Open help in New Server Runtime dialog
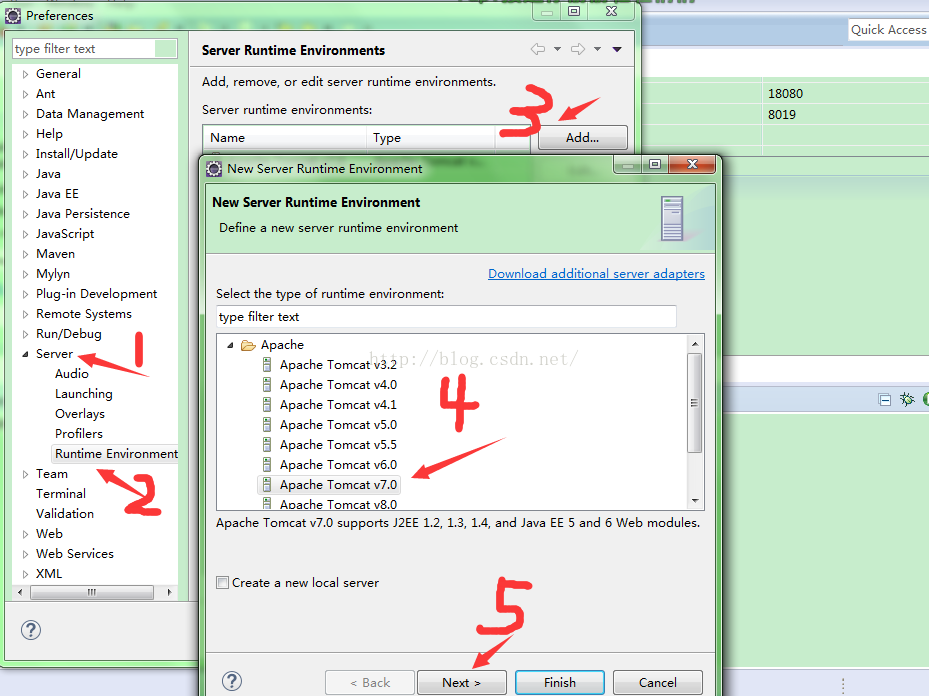The width and height of the screenshot is (929, 696). (232, 681)
